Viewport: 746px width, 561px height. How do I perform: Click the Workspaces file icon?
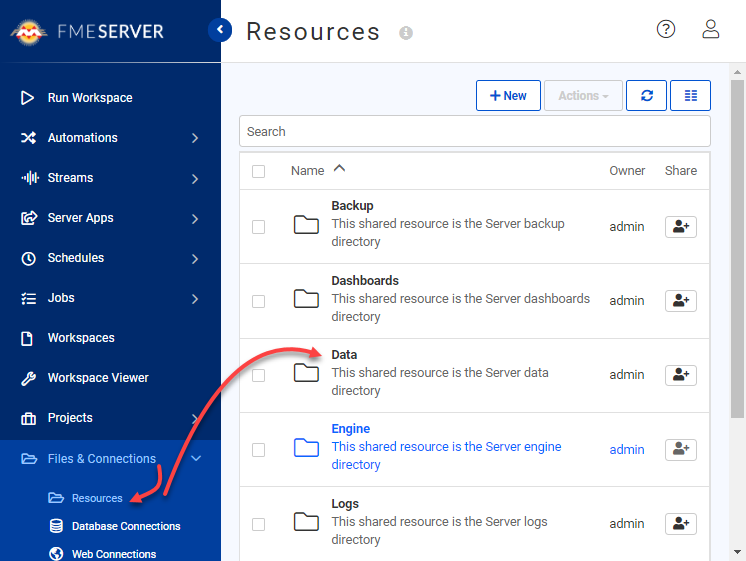[27, 338]
